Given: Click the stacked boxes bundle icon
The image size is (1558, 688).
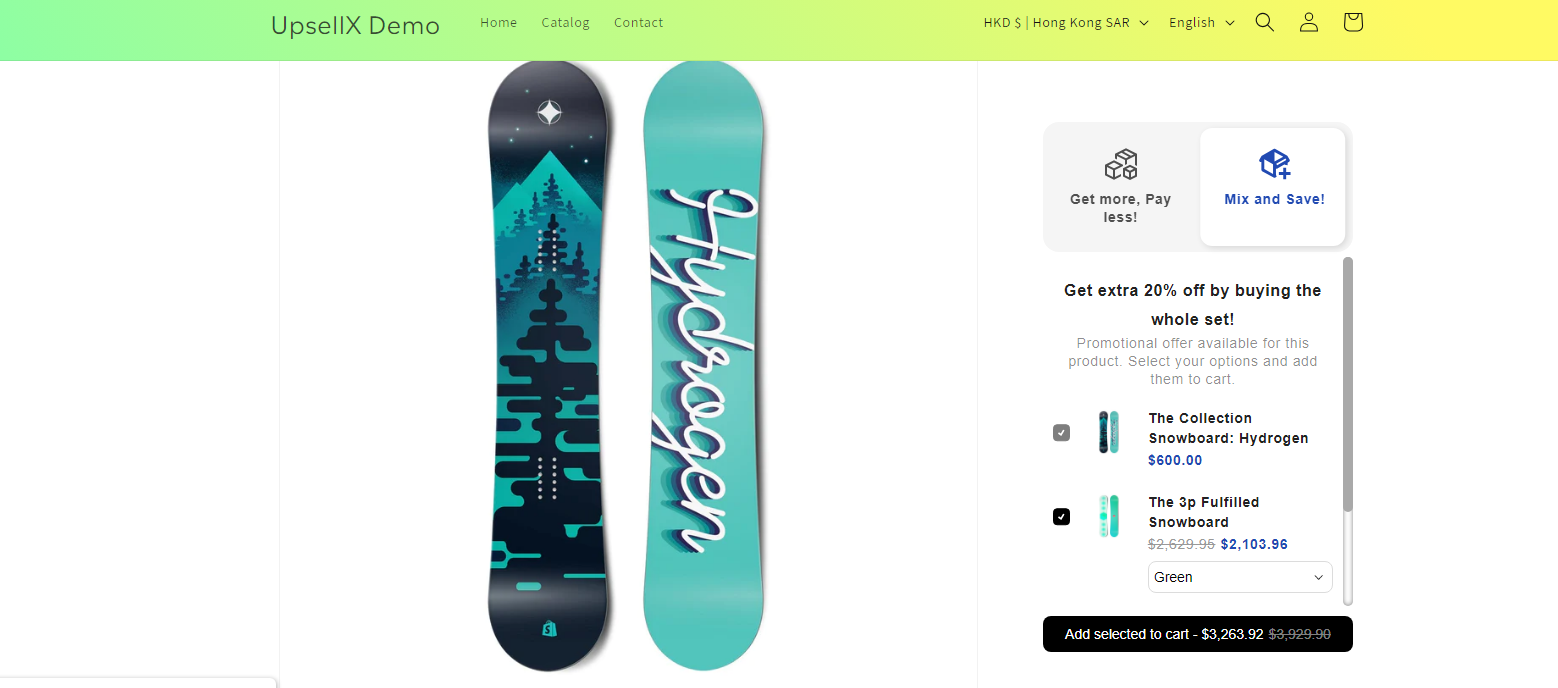Looking at the screenshot, I should (x=1121, y=164).
